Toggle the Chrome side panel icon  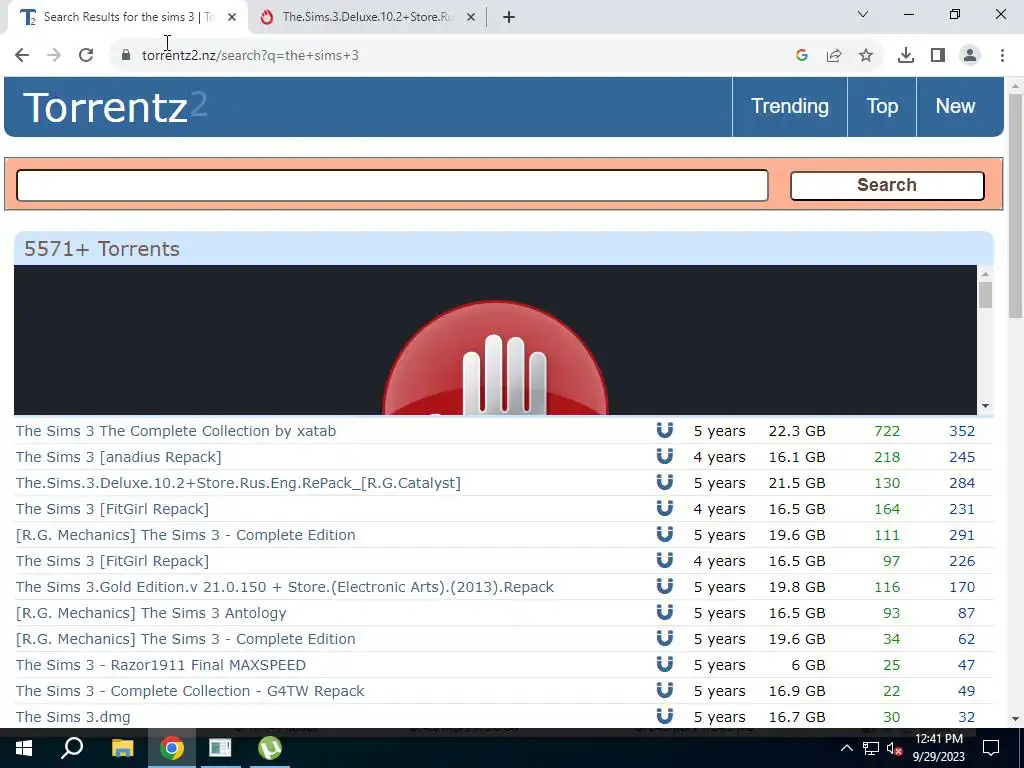click(x=938, y=56)
